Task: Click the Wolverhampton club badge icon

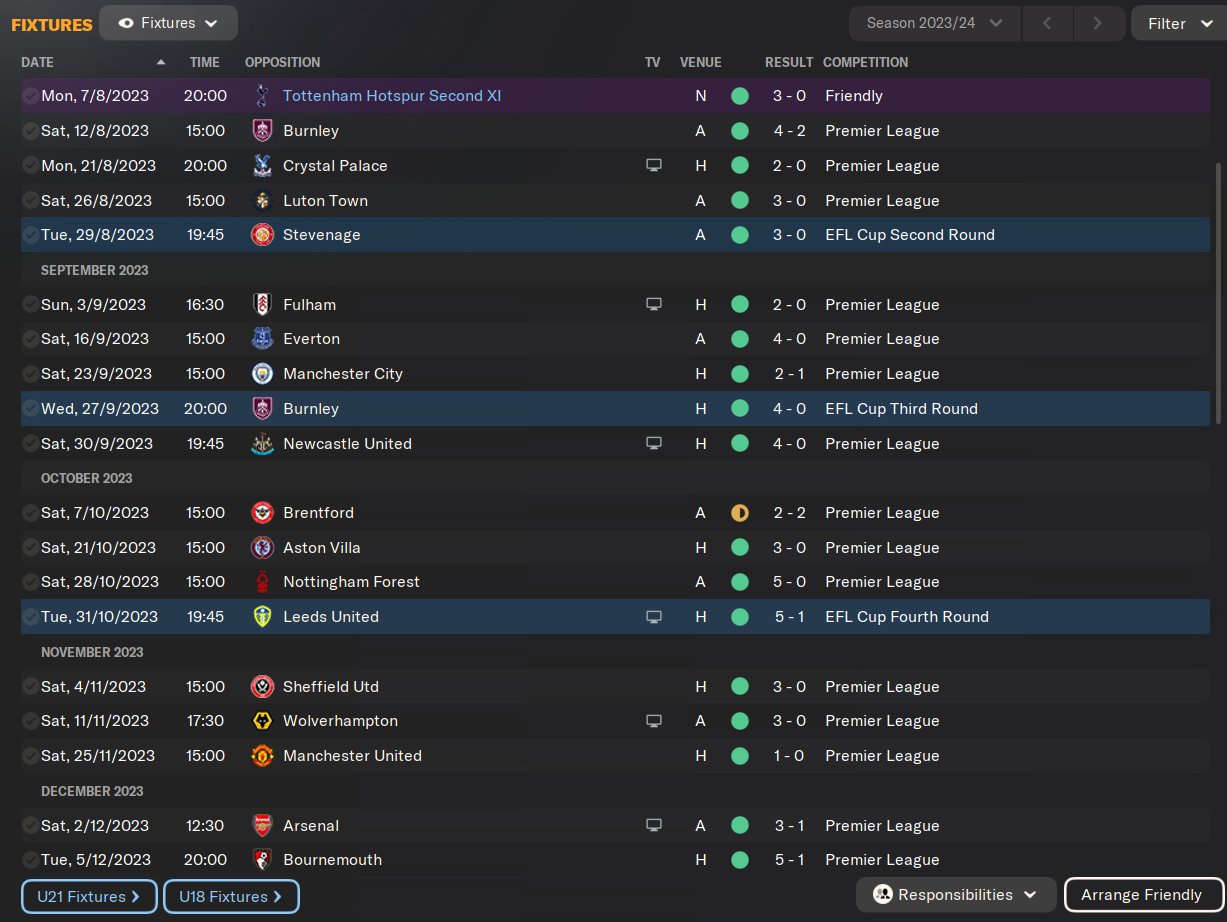Action: (262, 721)
